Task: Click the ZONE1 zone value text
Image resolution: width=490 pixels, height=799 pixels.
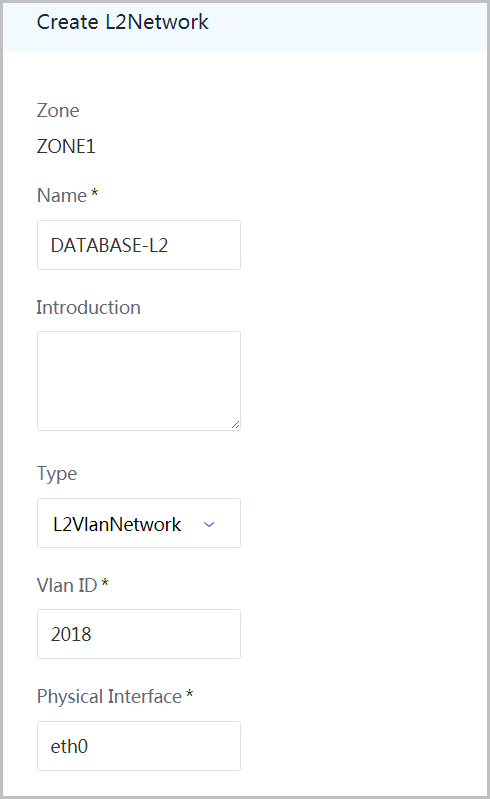Action: coord(66,147)
